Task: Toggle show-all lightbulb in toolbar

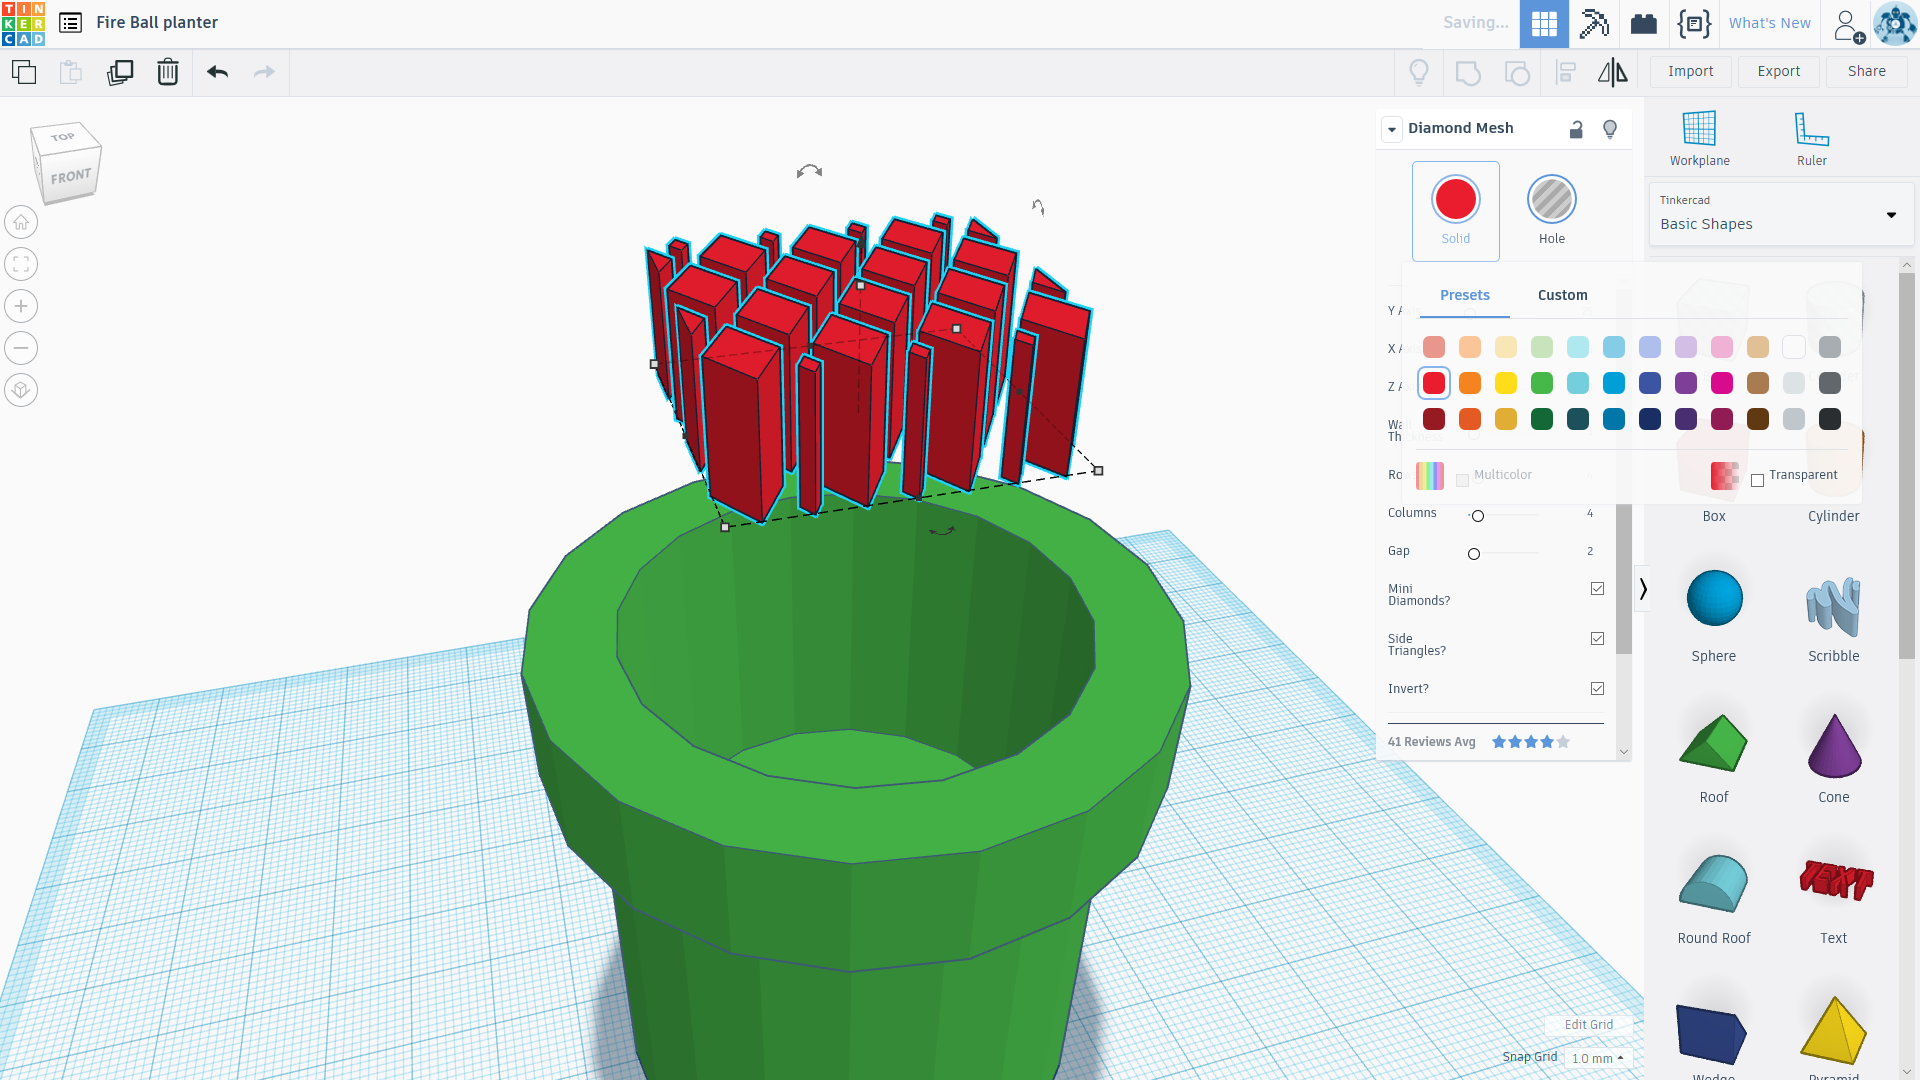Action: [1418, 72]
